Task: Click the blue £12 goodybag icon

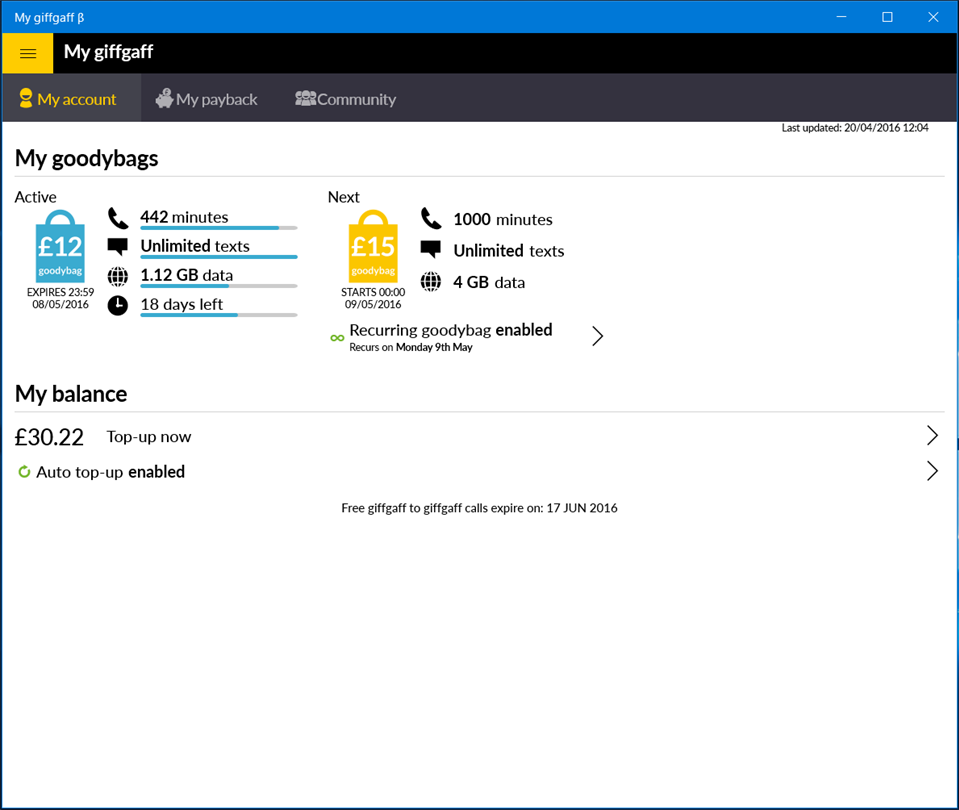Action: [60, 247]
